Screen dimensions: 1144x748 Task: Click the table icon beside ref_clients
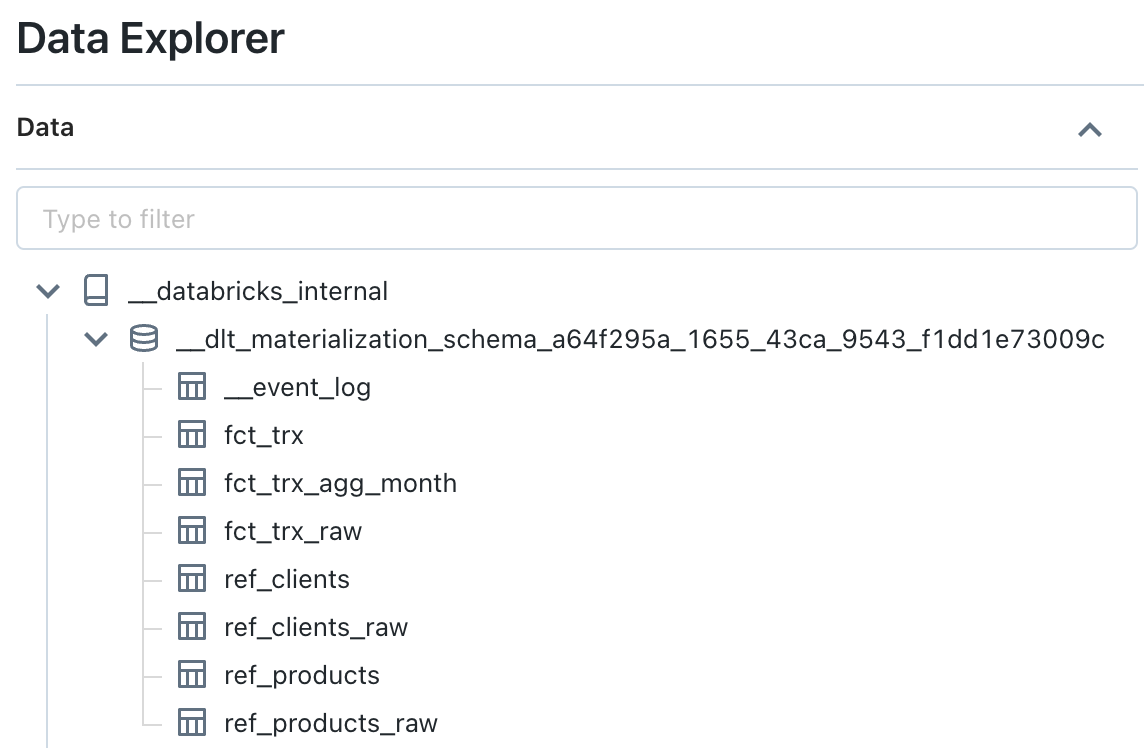coord(191,579)
